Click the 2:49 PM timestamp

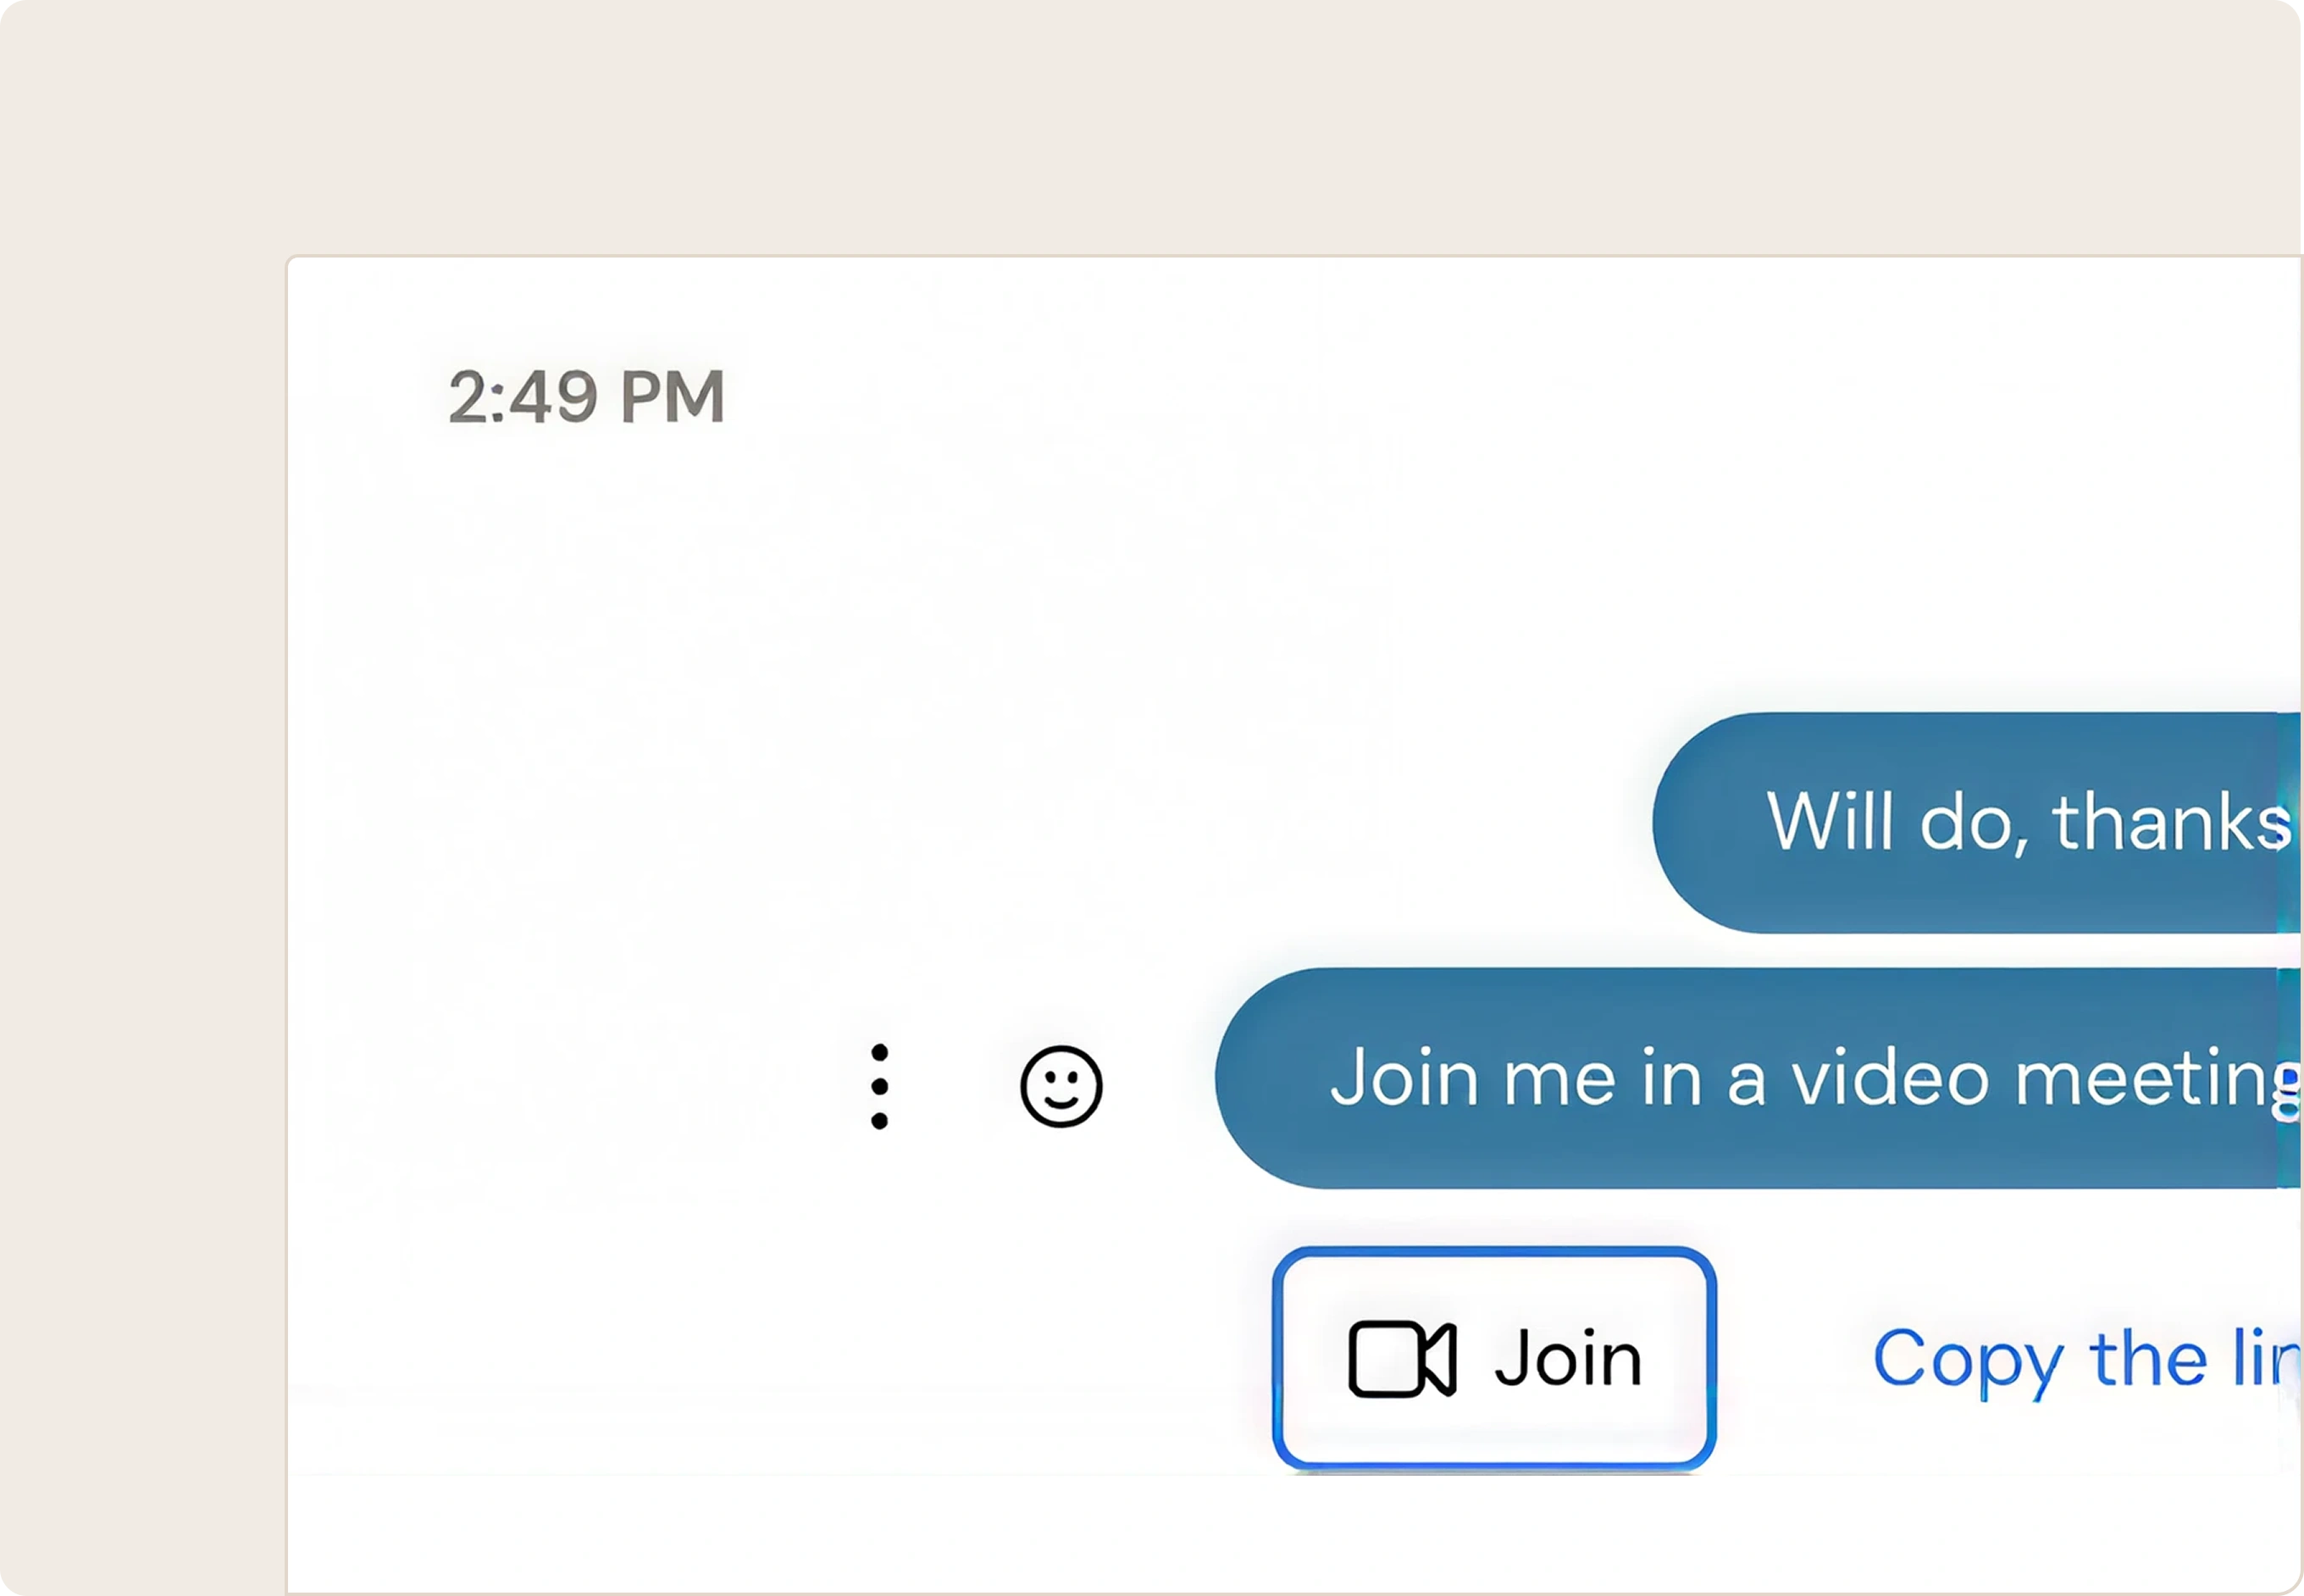pos(586,396)
